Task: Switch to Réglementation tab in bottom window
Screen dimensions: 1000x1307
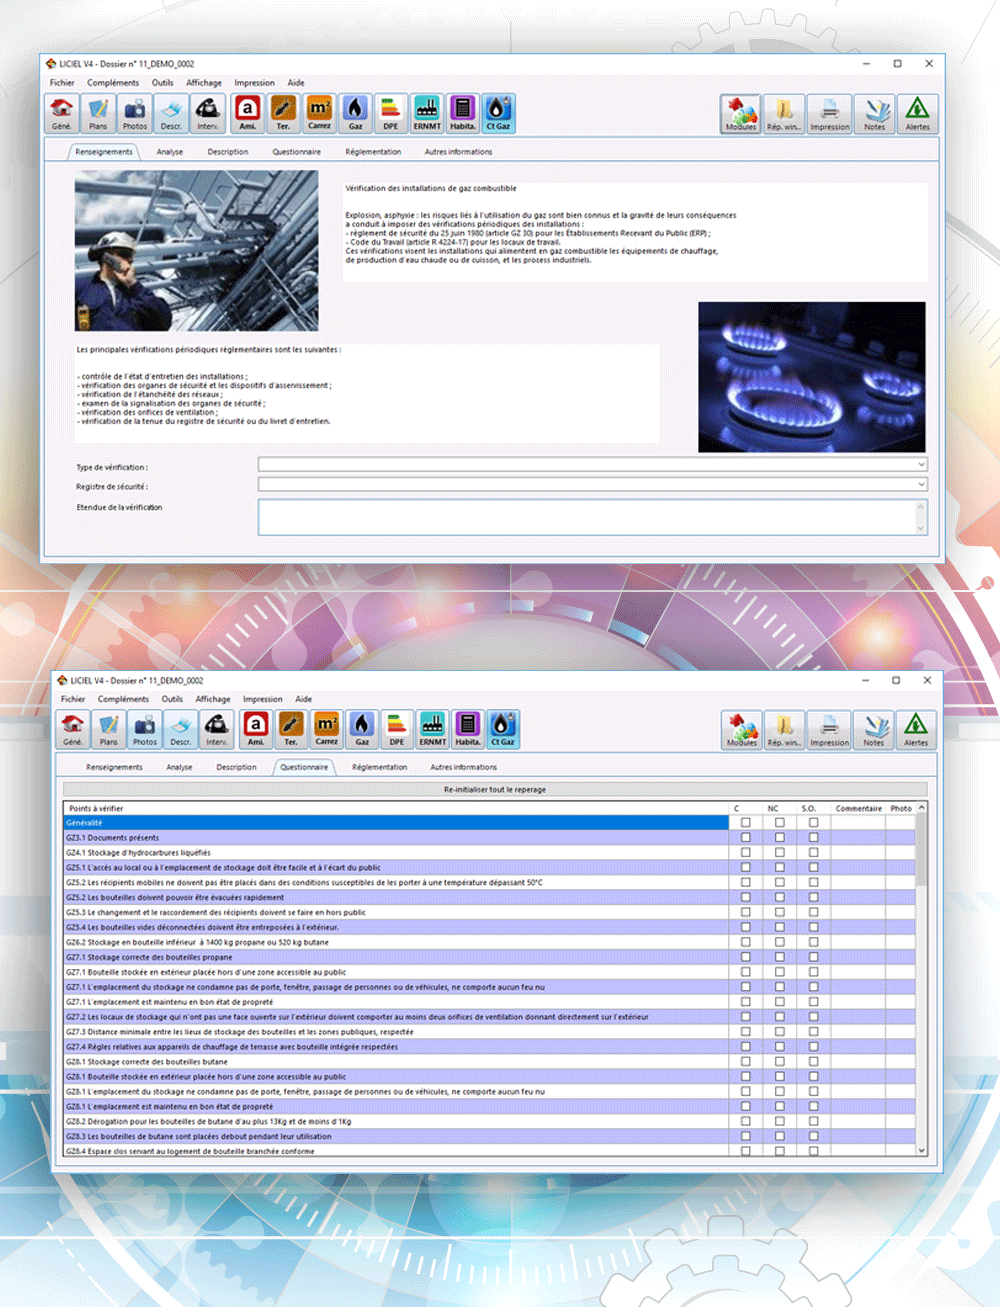Action: point(380,767)
